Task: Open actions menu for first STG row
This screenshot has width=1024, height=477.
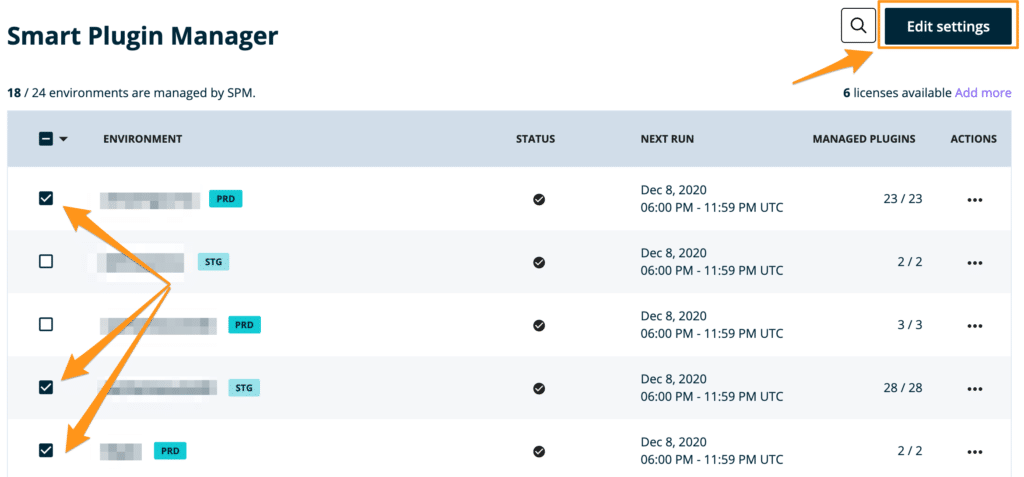Action: click(975, 263)
